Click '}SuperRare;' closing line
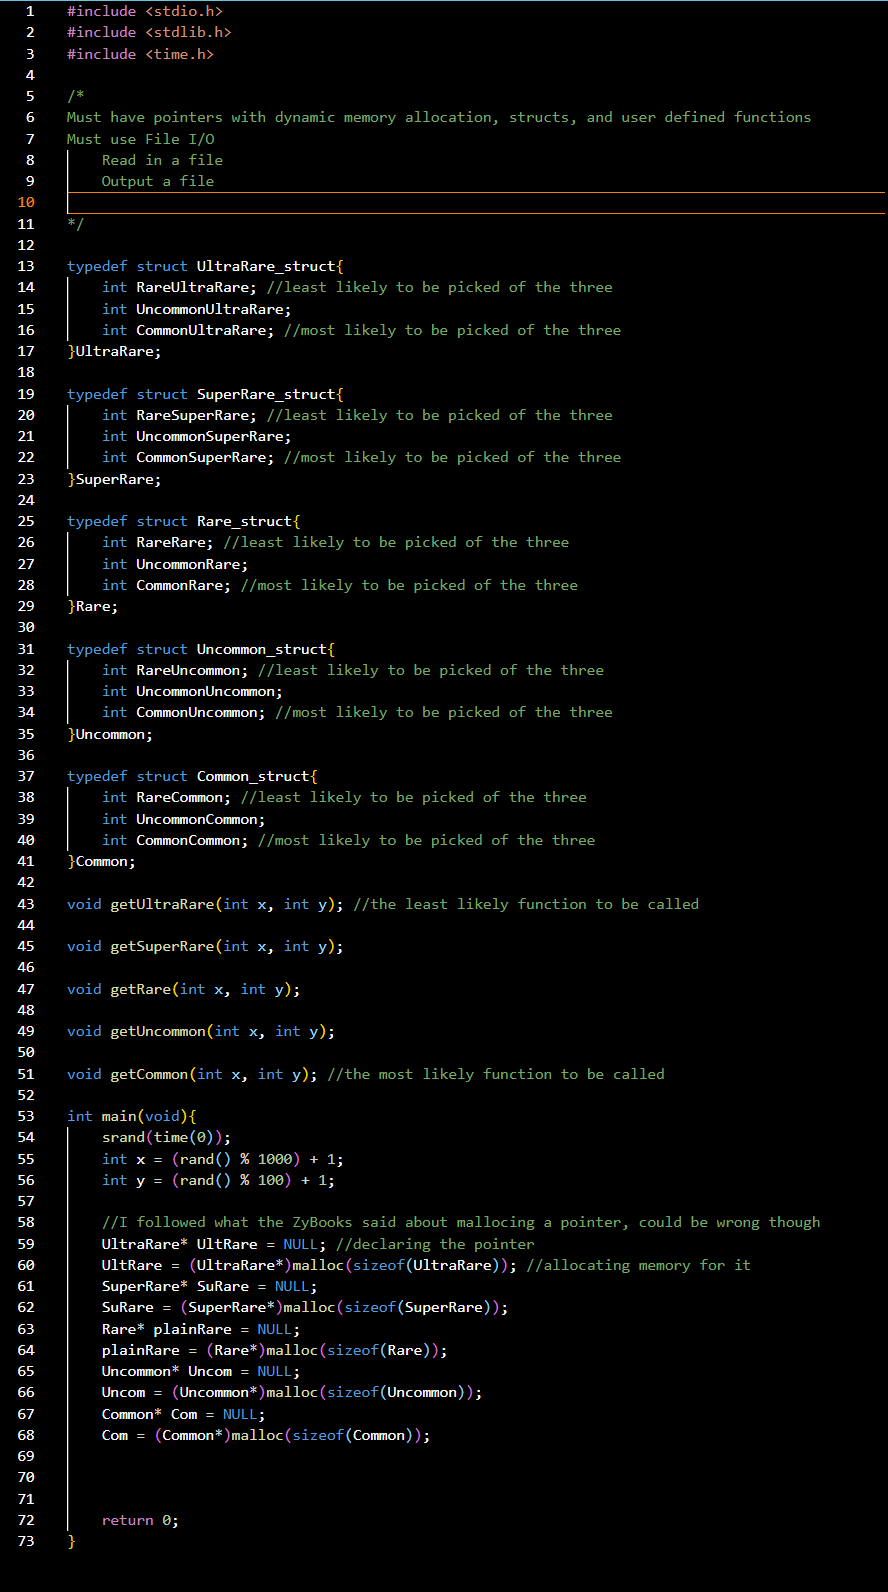888x1592 pixels. [114, 479]
